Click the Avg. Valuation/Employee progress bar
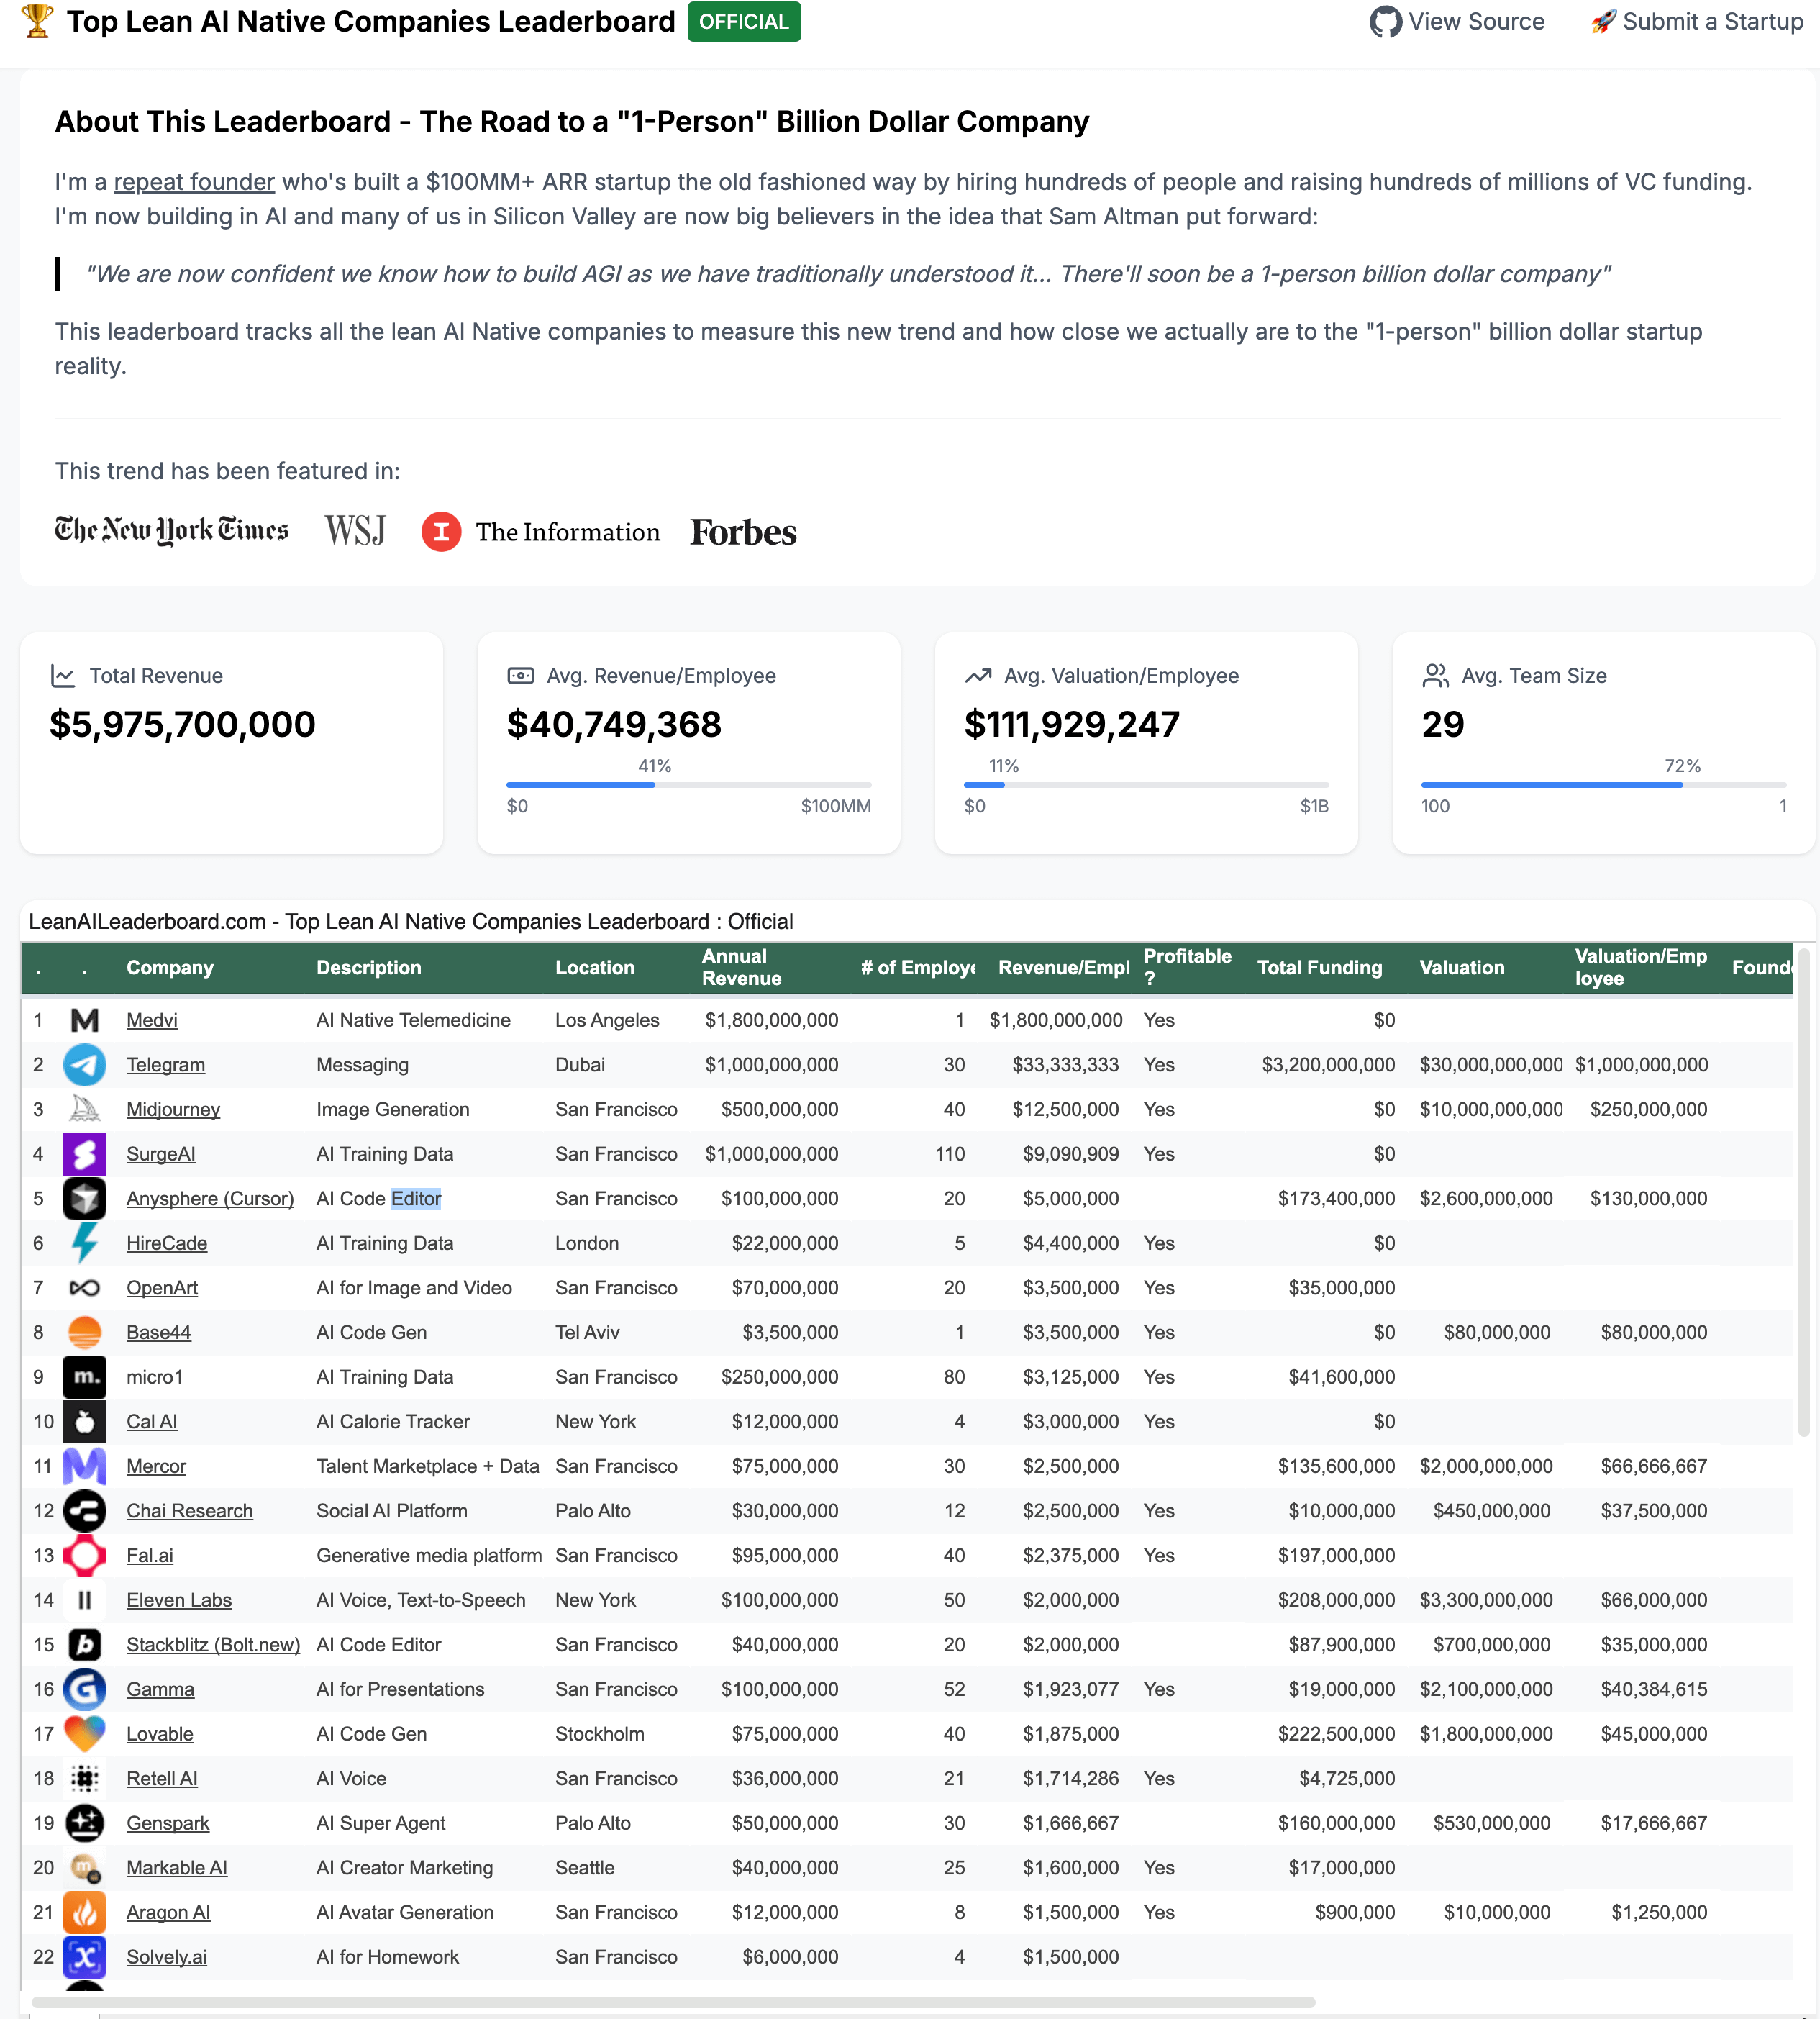1820x2019 pixels. tap(1146, 785)
